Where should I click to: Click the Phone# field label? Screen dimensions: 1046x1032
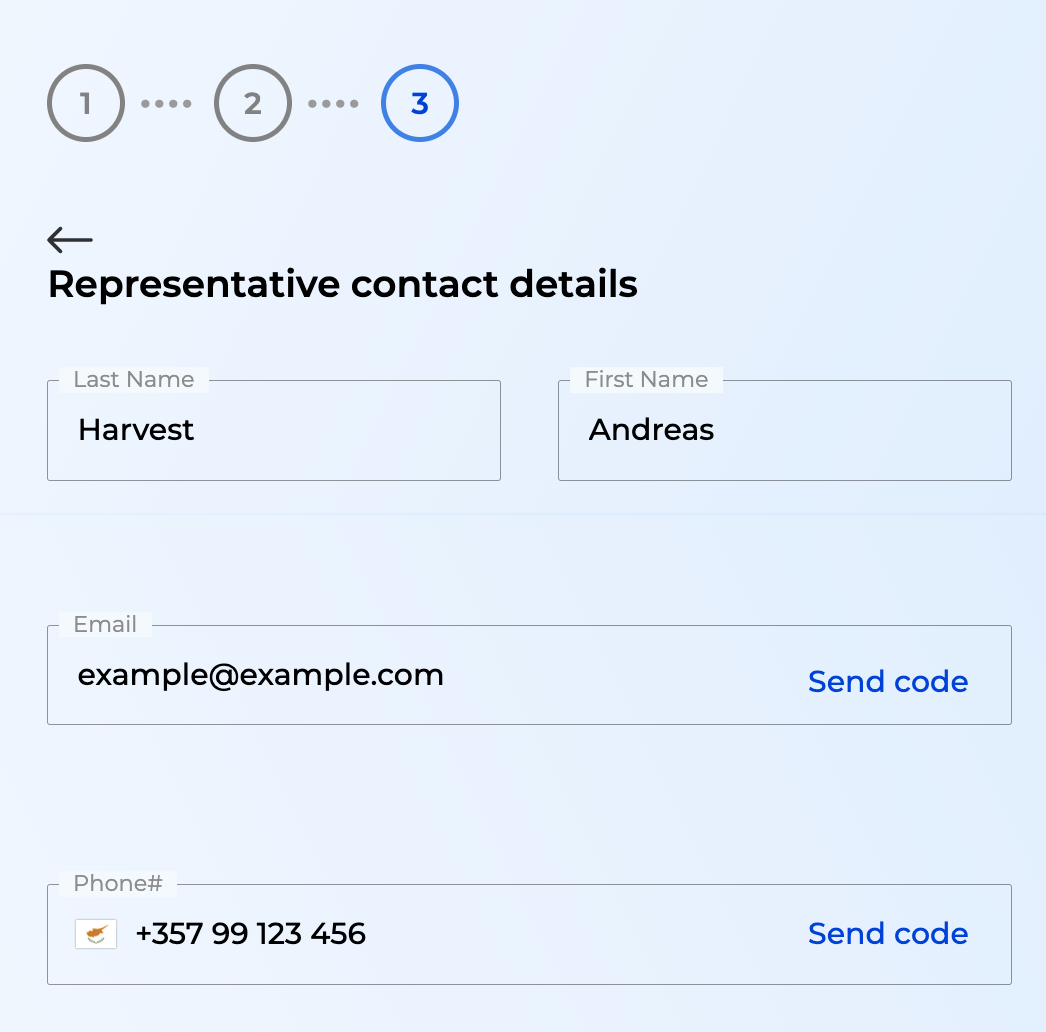click(x=118, y=883)
